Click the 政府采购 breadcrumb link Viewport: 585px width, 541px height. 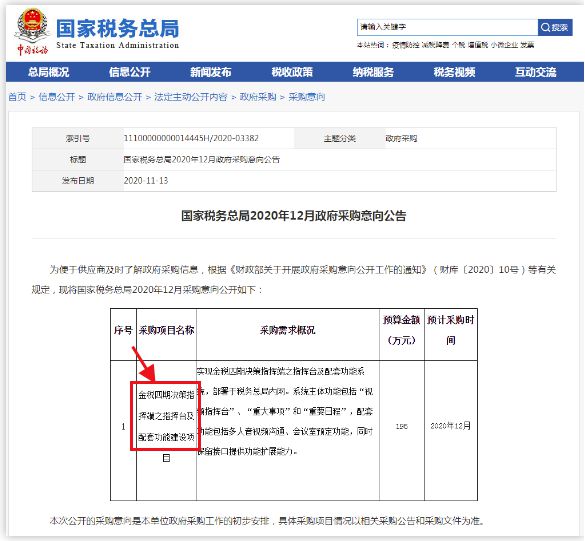coord(258,97)
